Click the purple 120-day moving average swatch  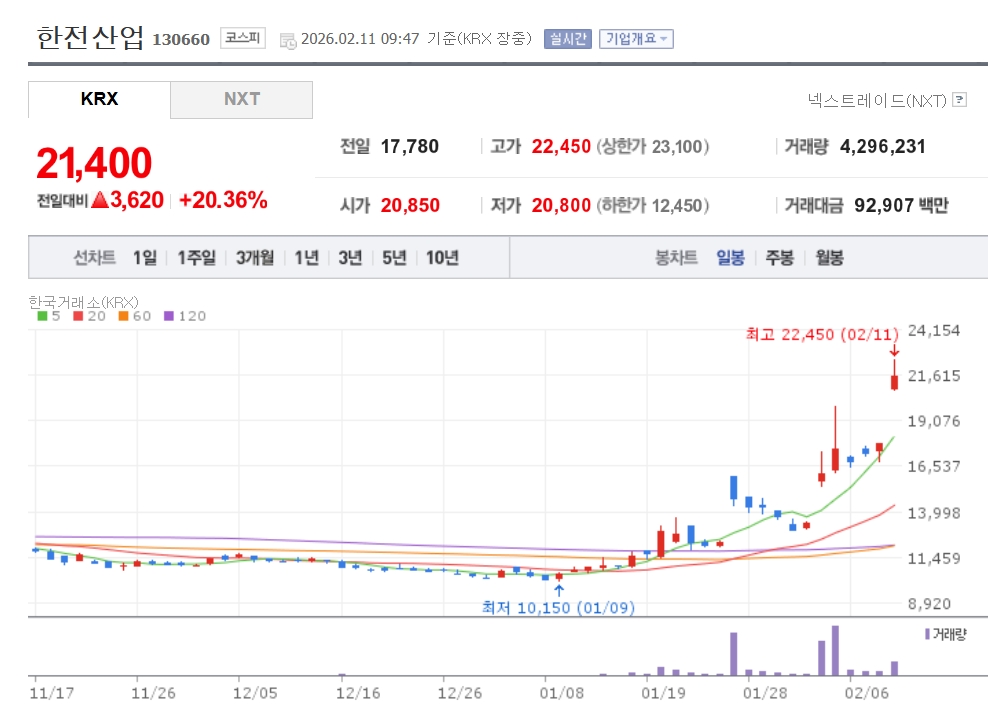170,316
